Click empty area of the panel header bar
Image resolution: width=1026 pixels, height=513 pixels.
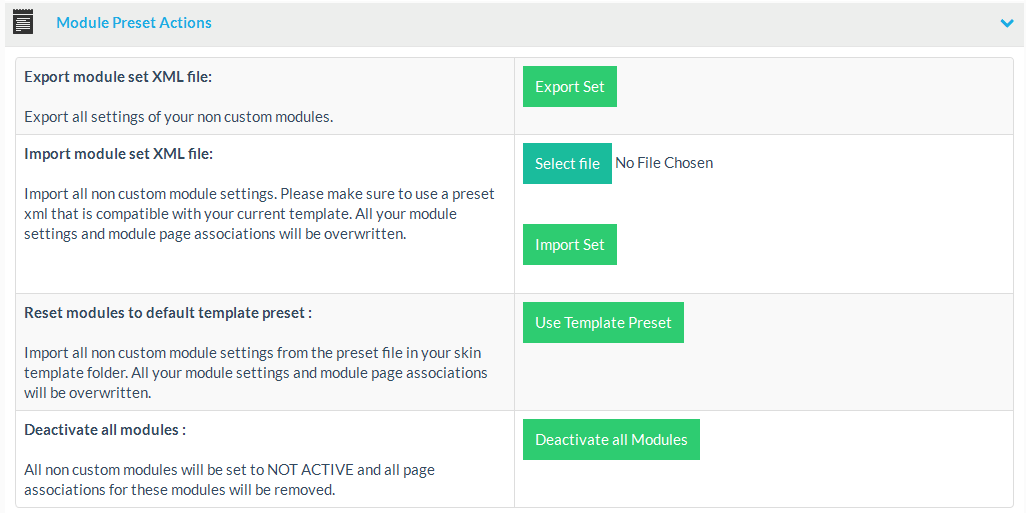pos(600,23)
